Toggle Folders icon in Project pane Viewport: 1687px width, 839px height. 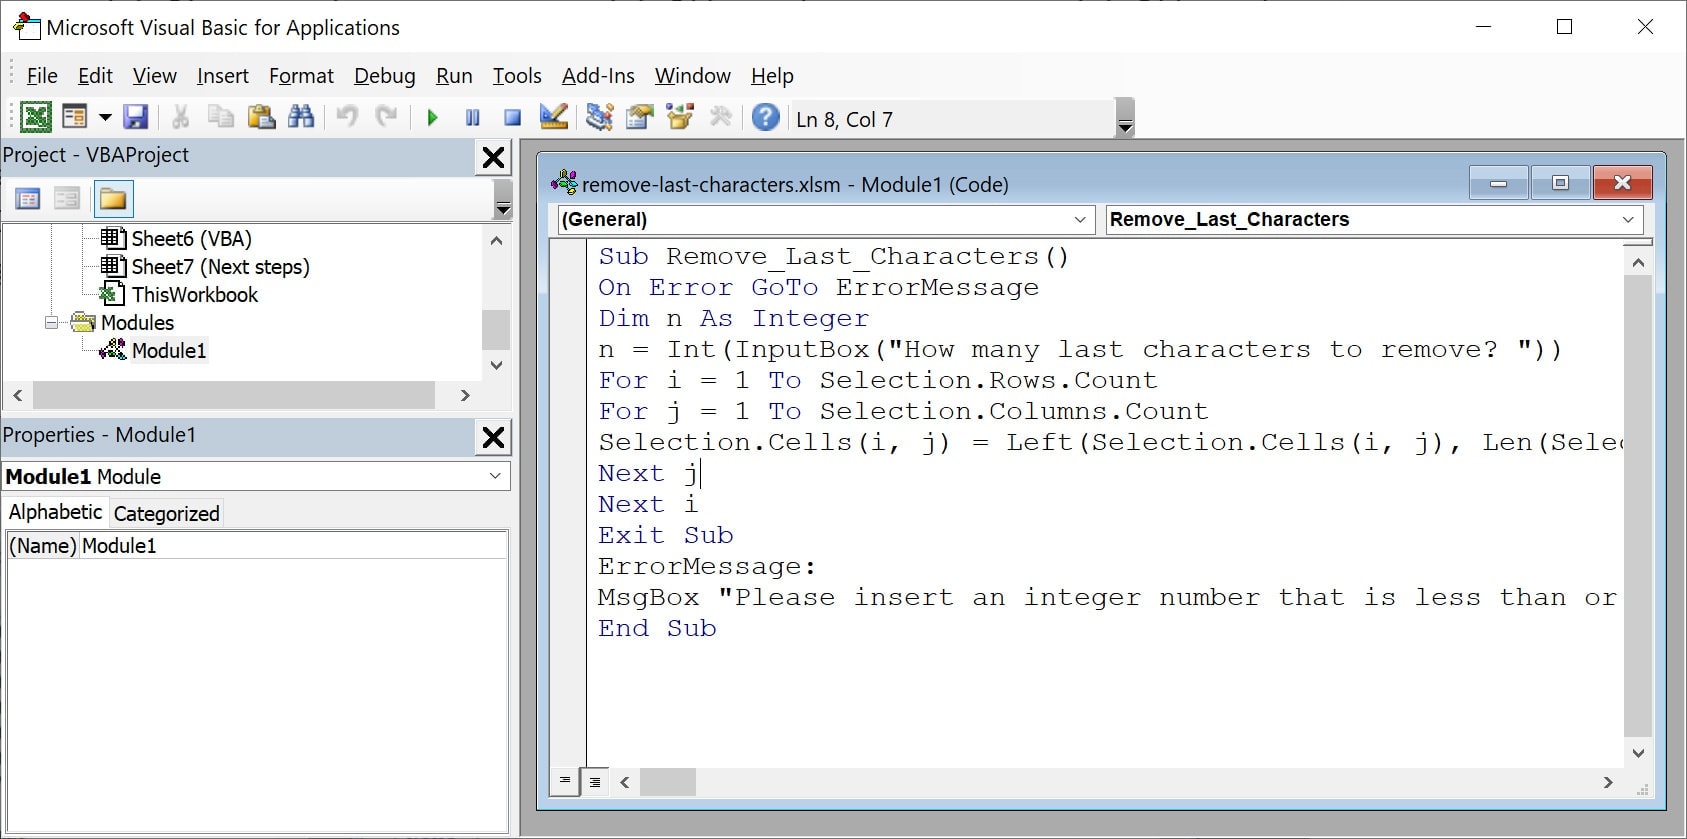[113, 199]
